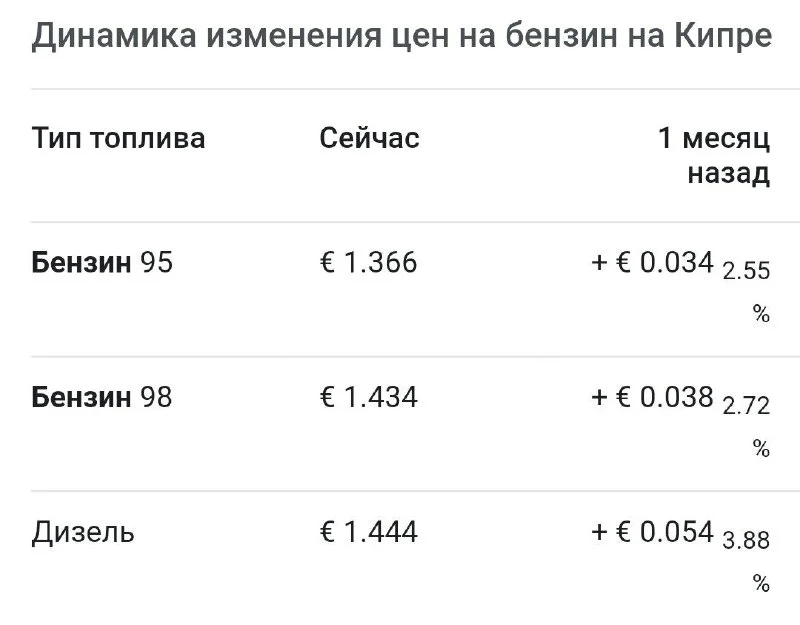The width and height of the screenshot is (800, 625).
Task: Click the 2.72 percentage value
Action: [746, 405]
